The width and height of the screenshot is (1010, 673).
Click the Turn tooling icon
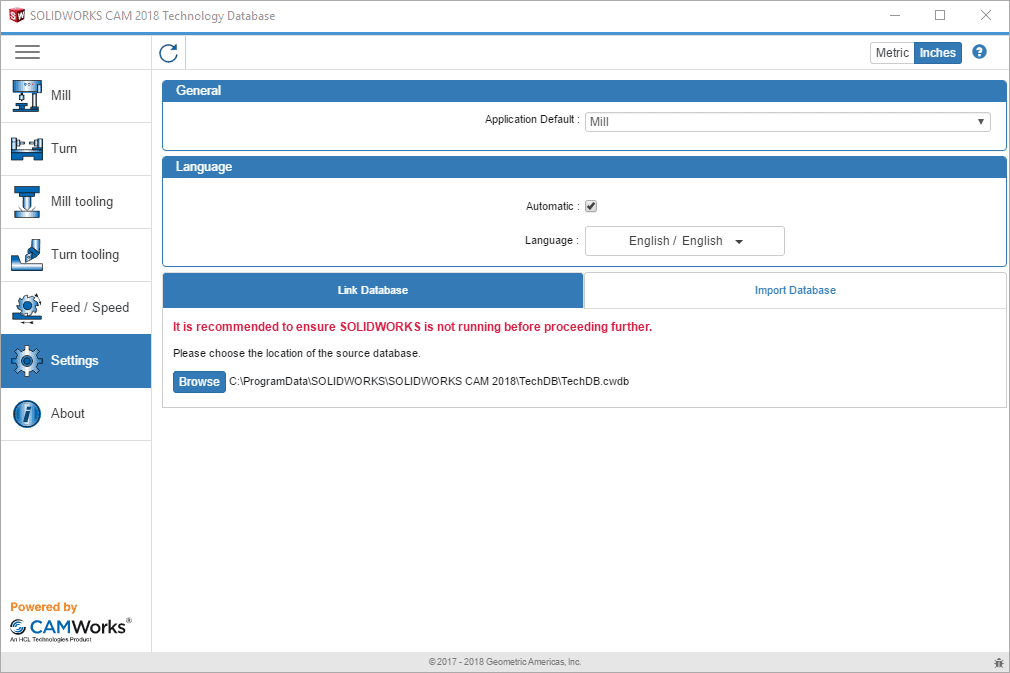point(26,254)
